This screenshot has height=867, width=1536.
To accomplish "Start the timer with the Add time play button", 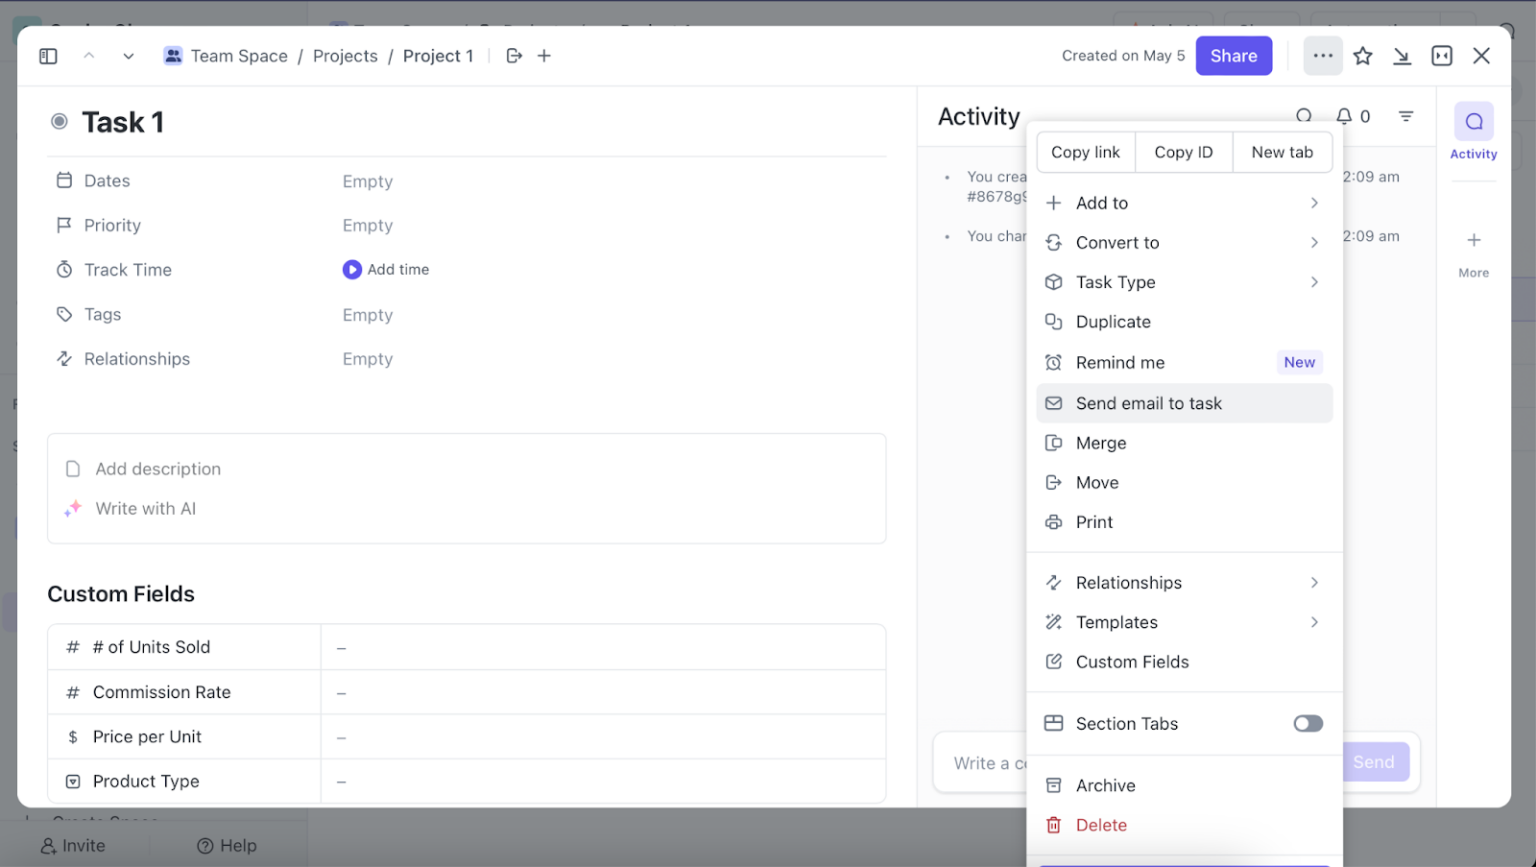I will (351, 269).
